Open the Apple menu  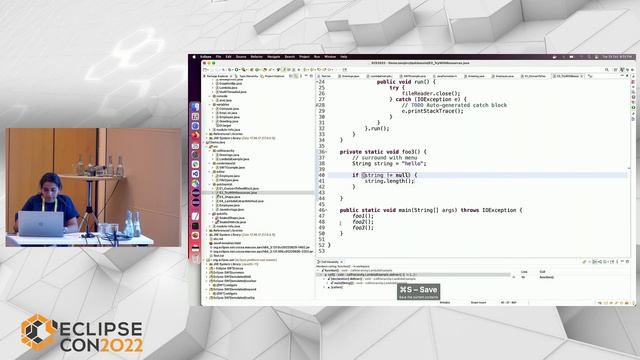[x=194, y=57]
